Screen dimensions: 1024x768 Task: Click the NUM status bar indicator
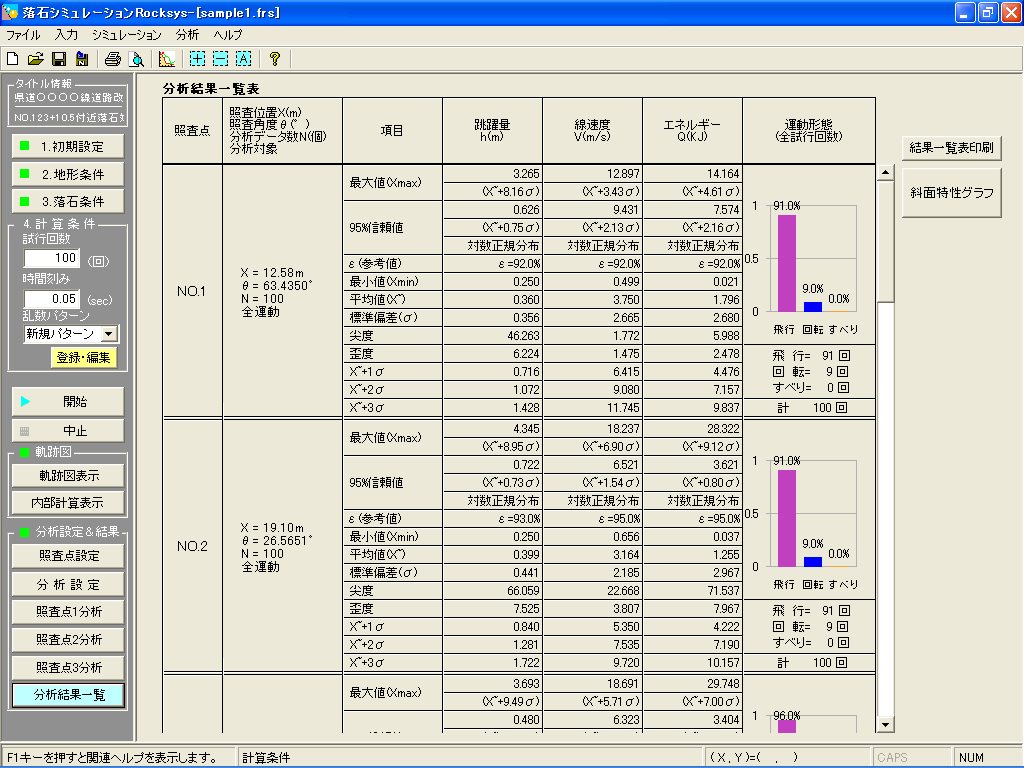coord(971,758)
